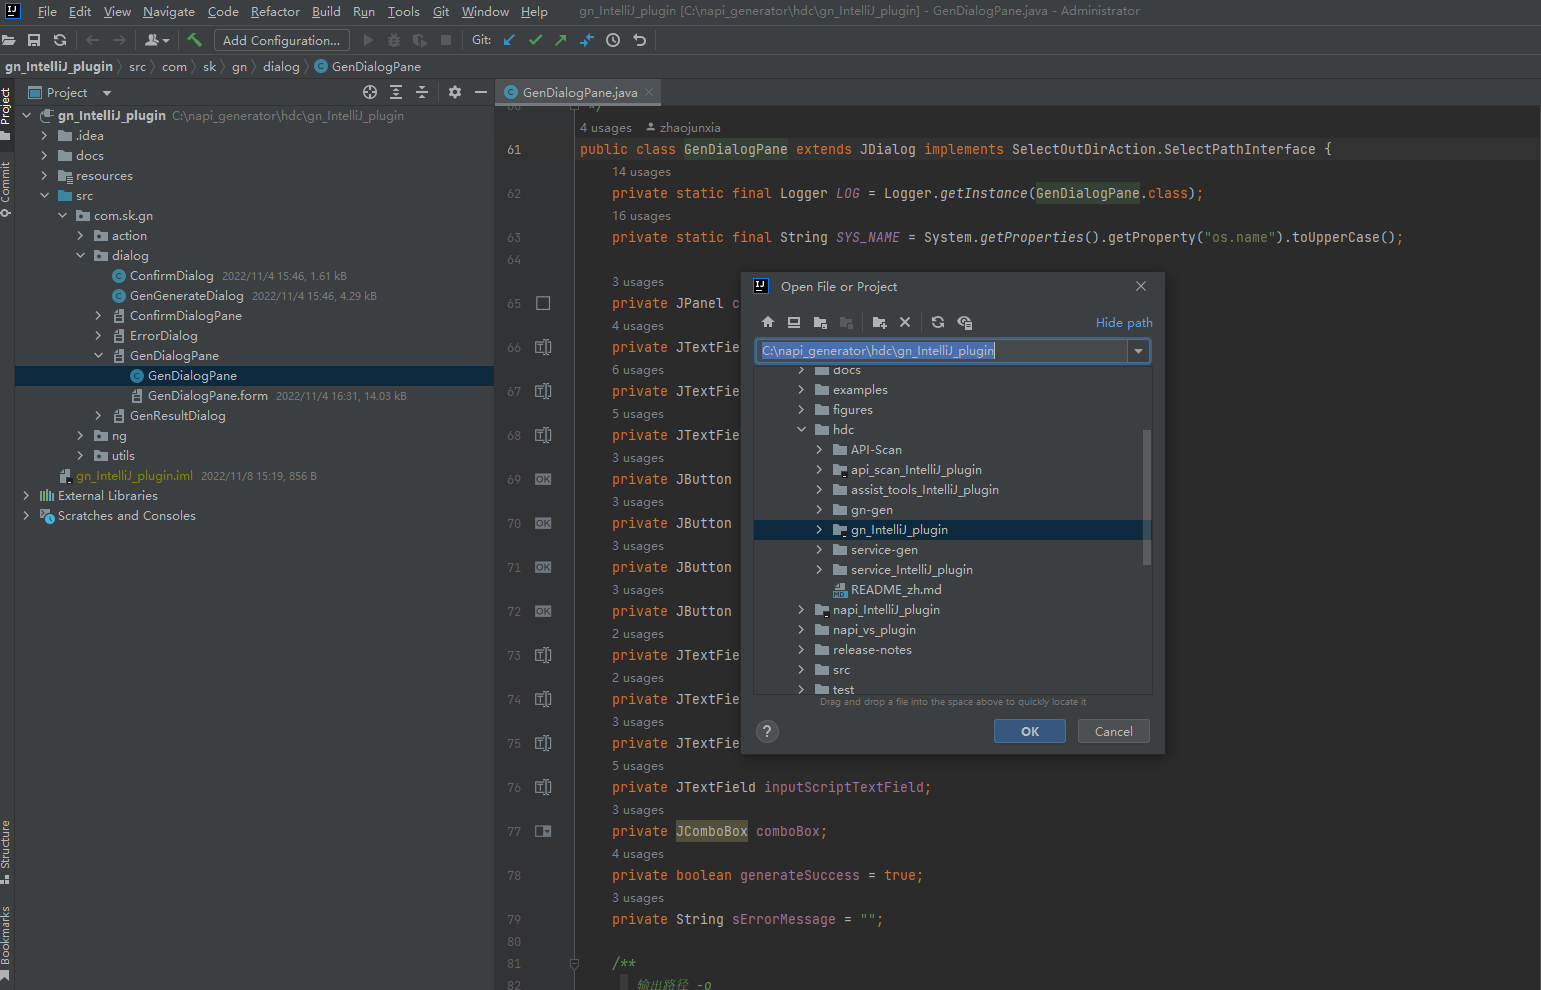Collapse the hdc folder in dialog tree
Image resolution: width=1541 pixels, height=990 pixels.
[802, 430]
